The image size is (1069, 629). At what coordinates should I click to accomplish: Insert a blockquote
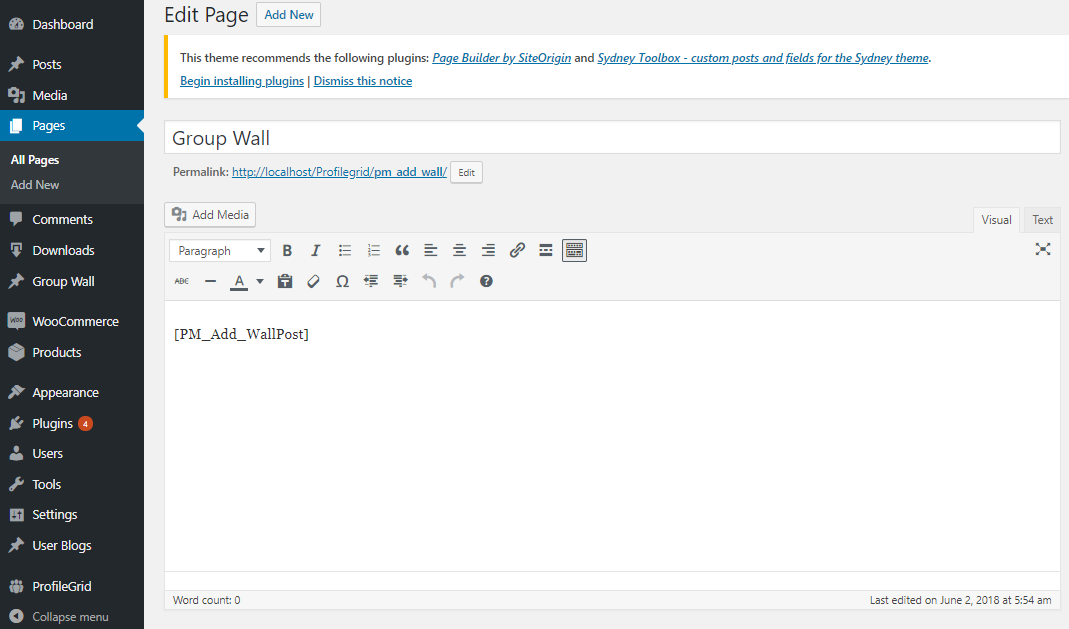(402, 250)
